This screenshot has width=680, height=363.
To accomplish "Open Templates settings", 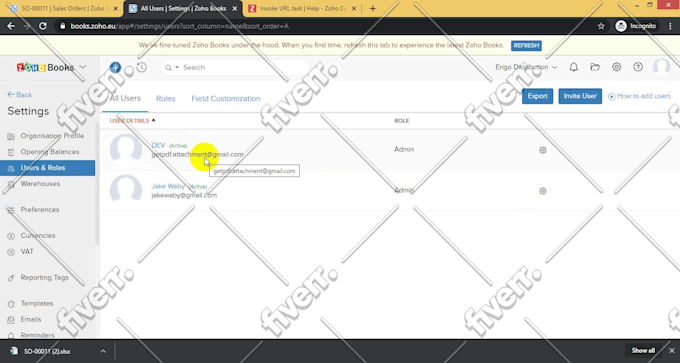I will pyautogui.click(x=37, y=303).
